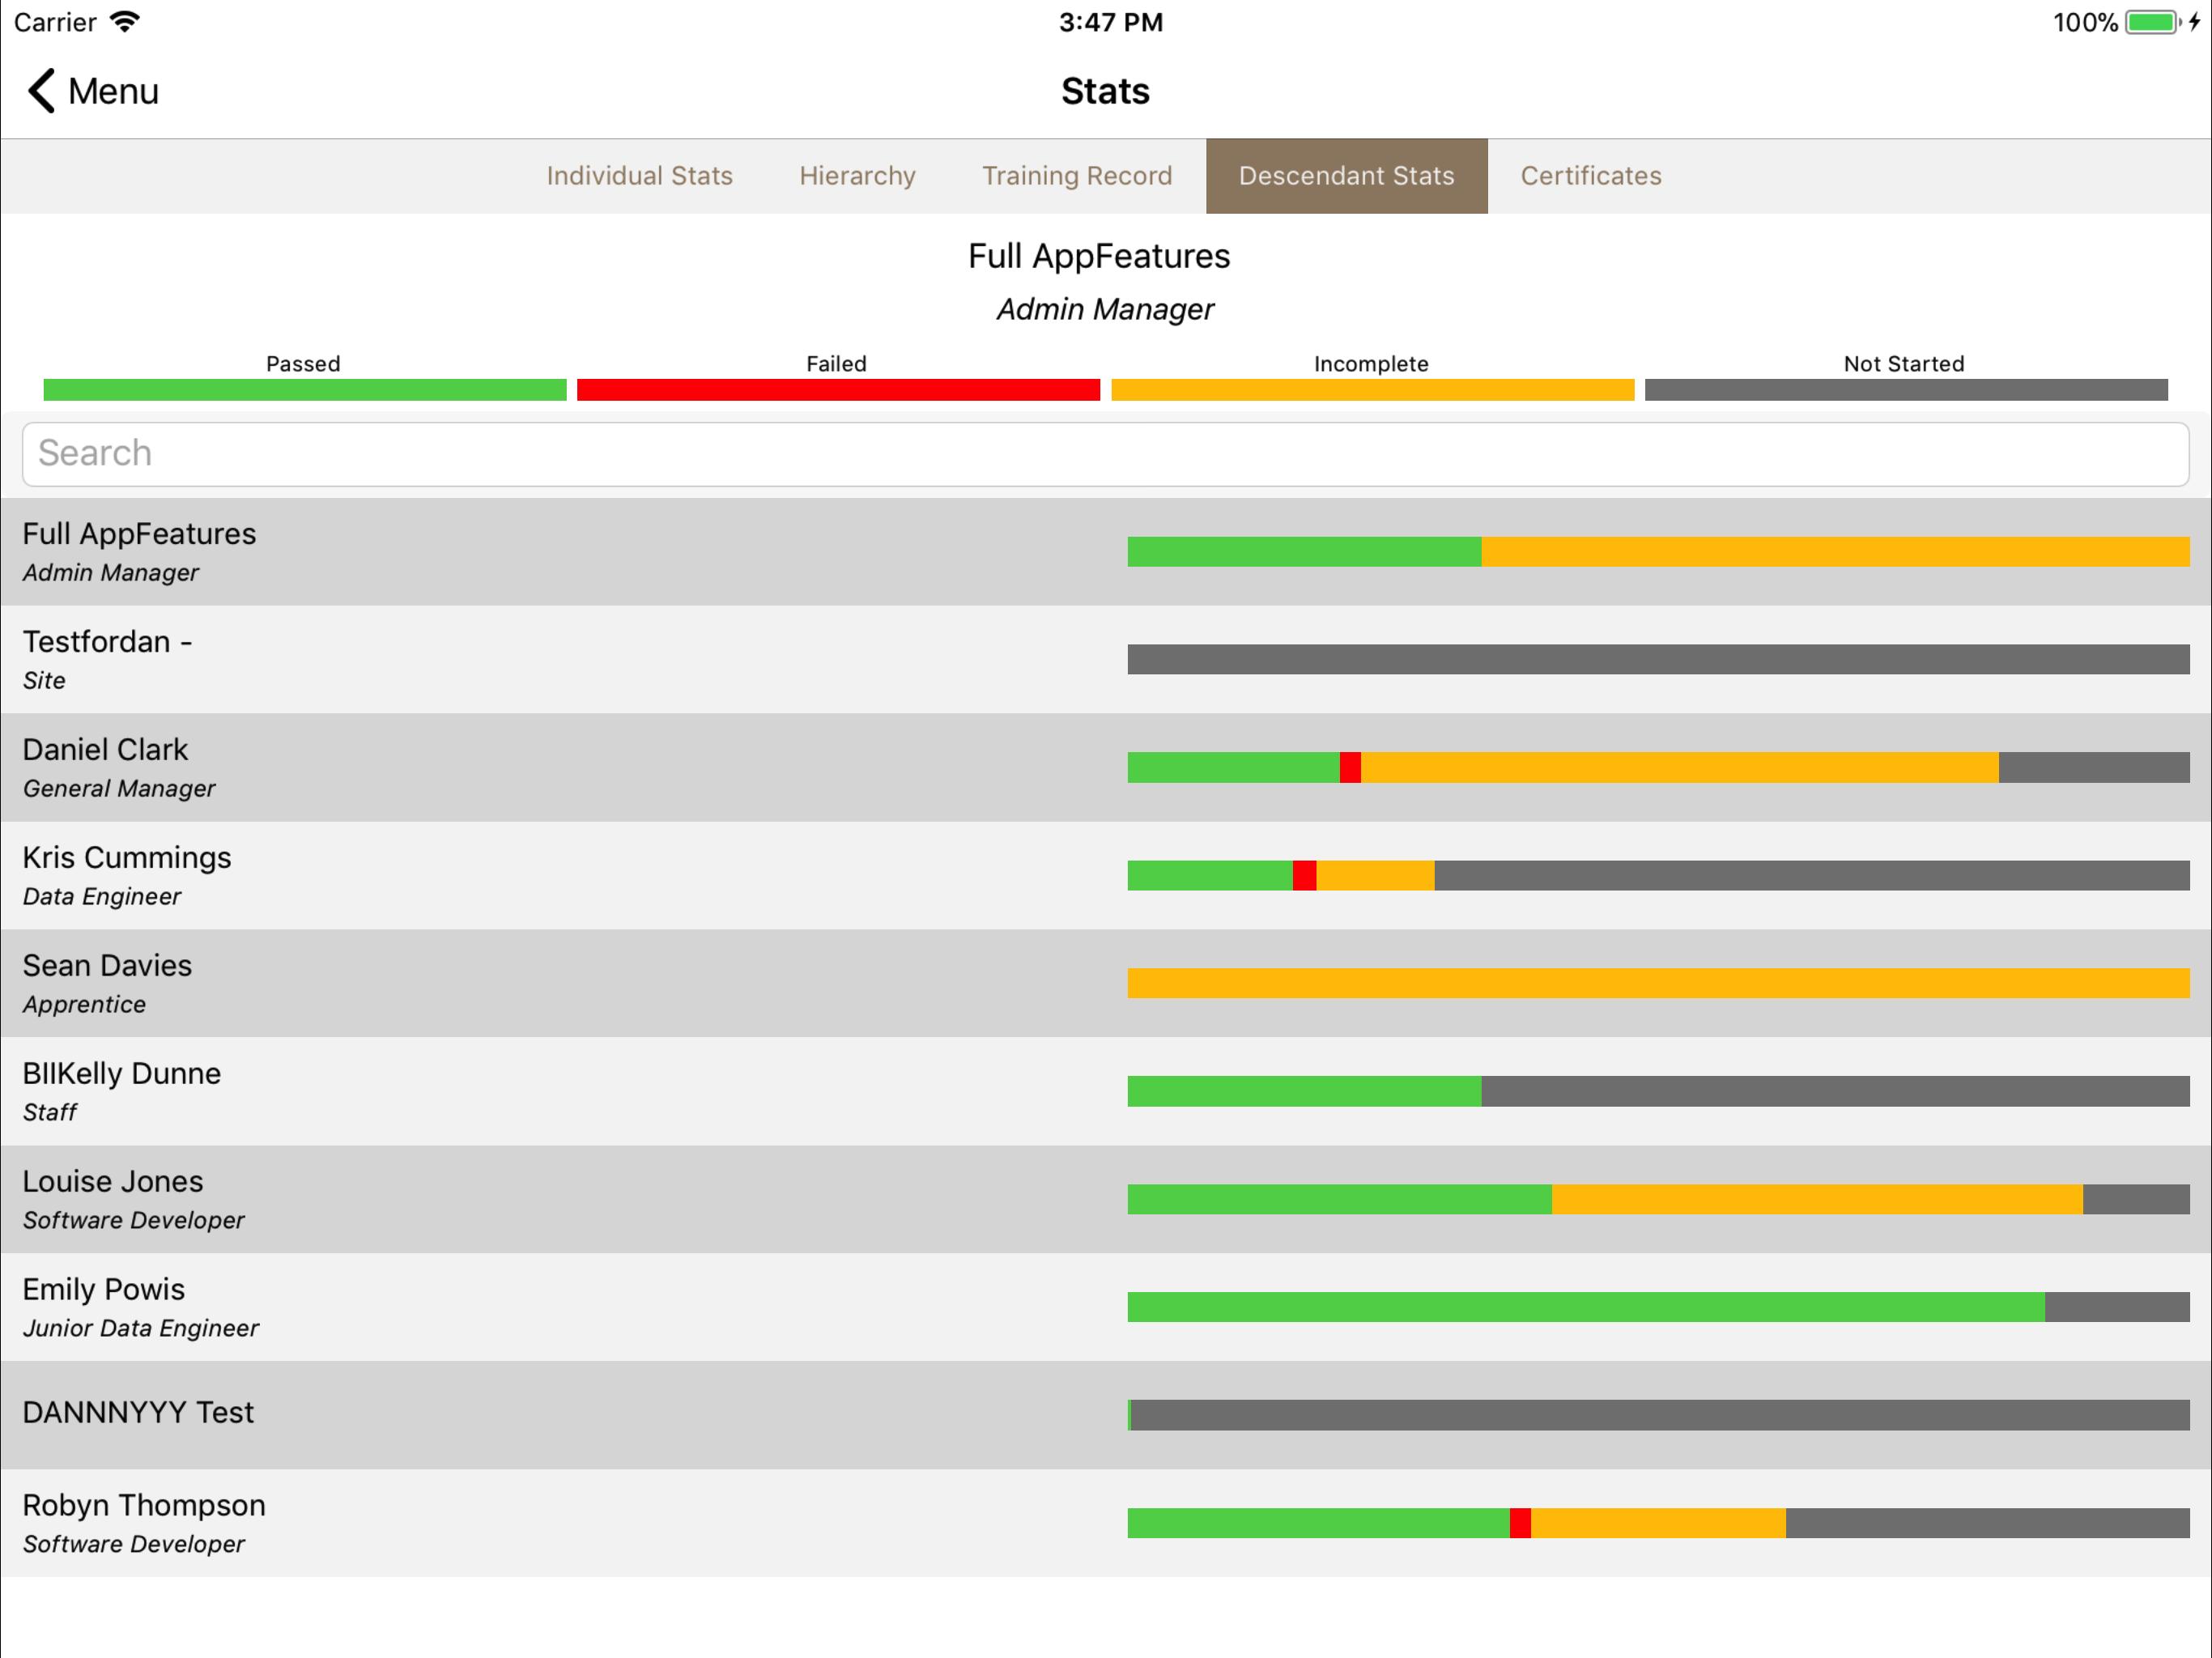2212x1658 pixels.
Task: Select the red Failed legend bar
Action: coord(838,390)
